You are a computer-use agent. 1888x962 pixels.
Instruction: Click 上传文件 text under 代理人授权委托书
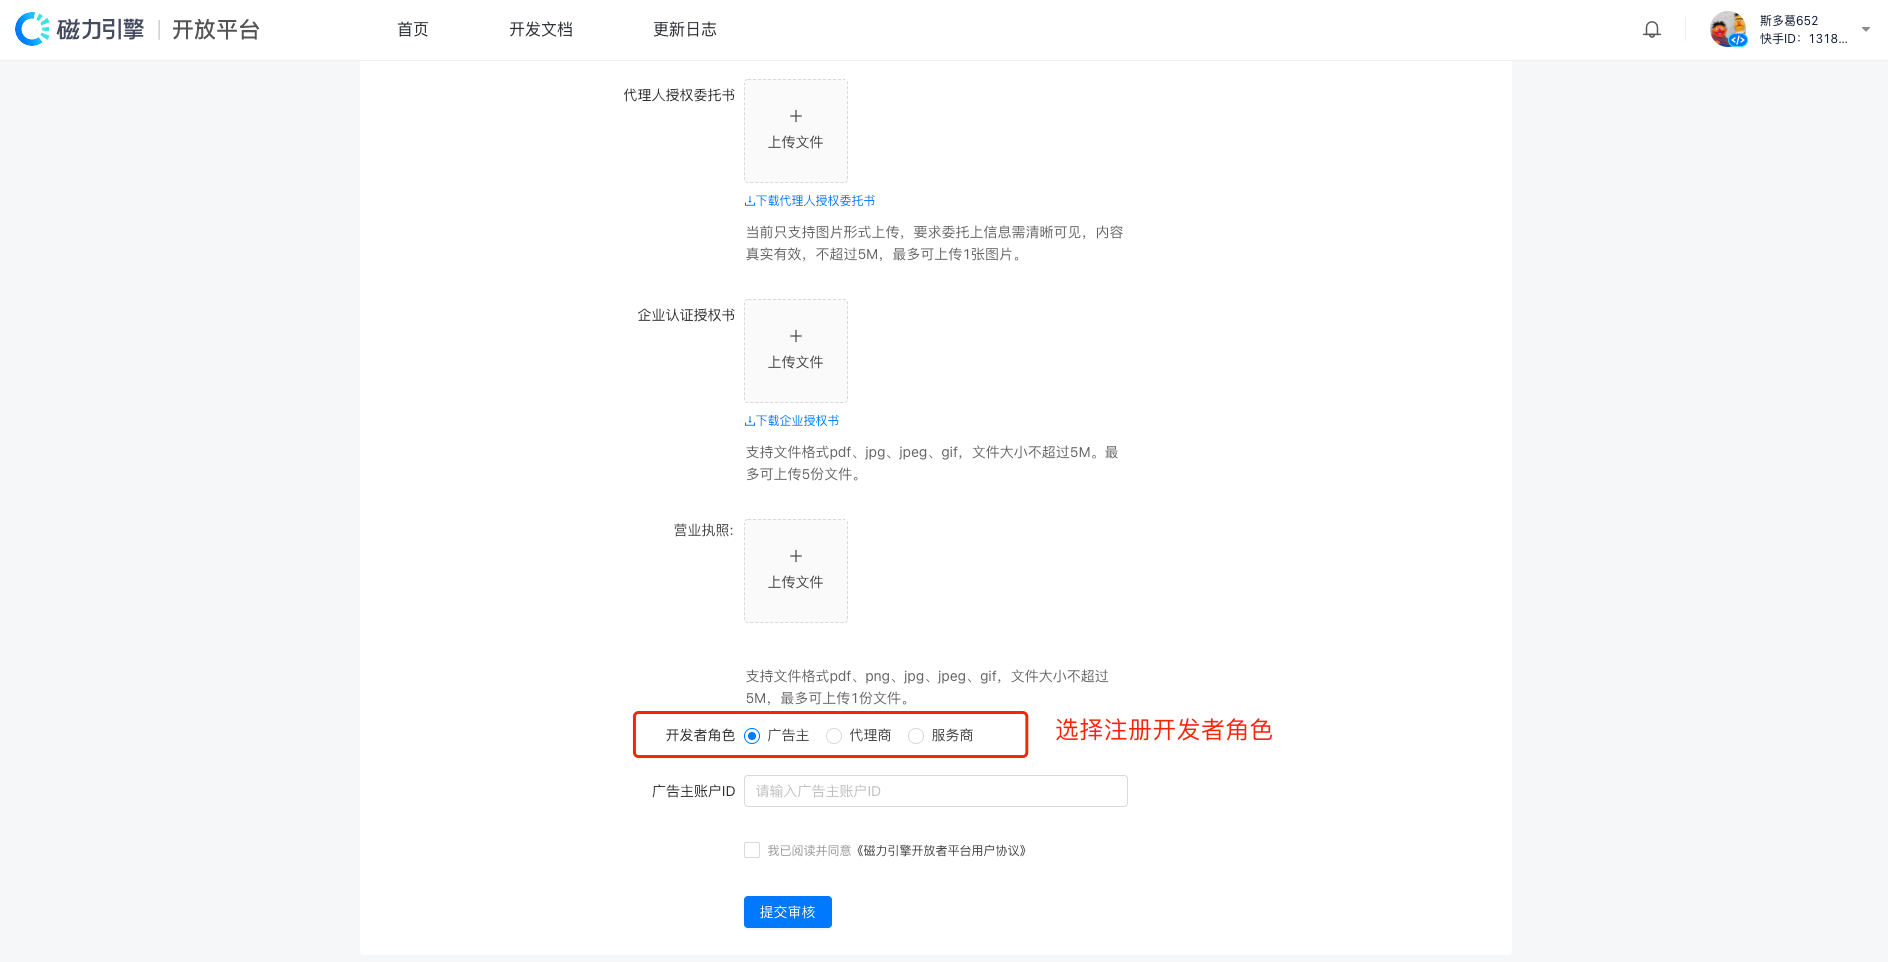[x=796, y=142]
